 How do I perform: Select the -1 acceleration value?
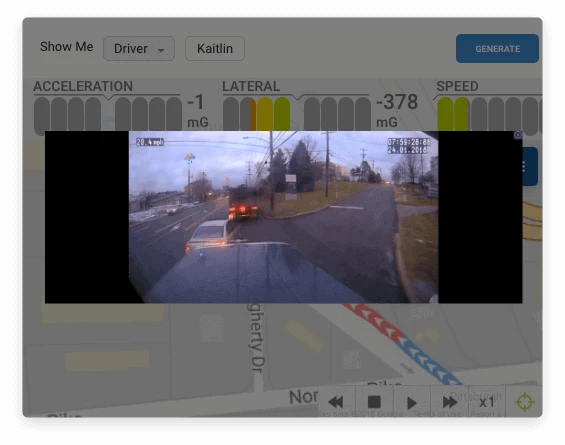click(x=196, y=102)
